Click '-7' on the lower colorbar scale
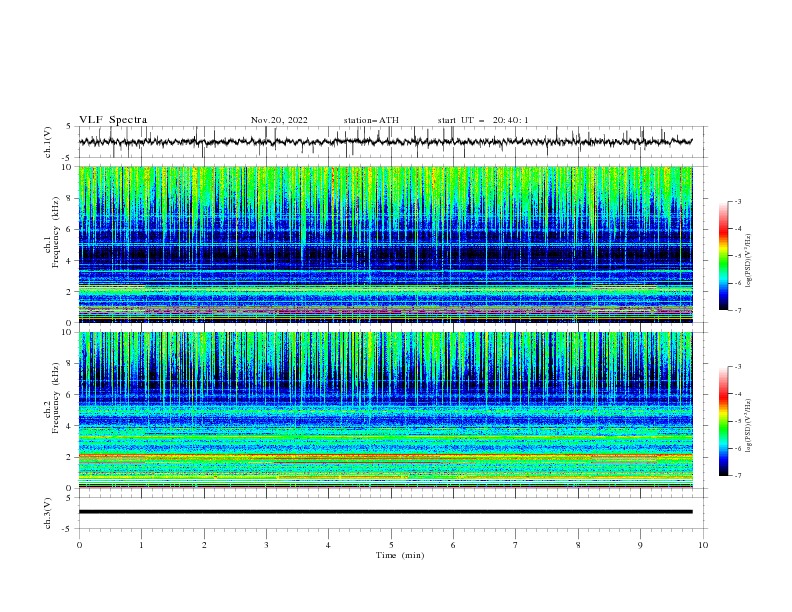Image resolution: width=792 pixels, height=612 pixels. click(x=738, y=475)
